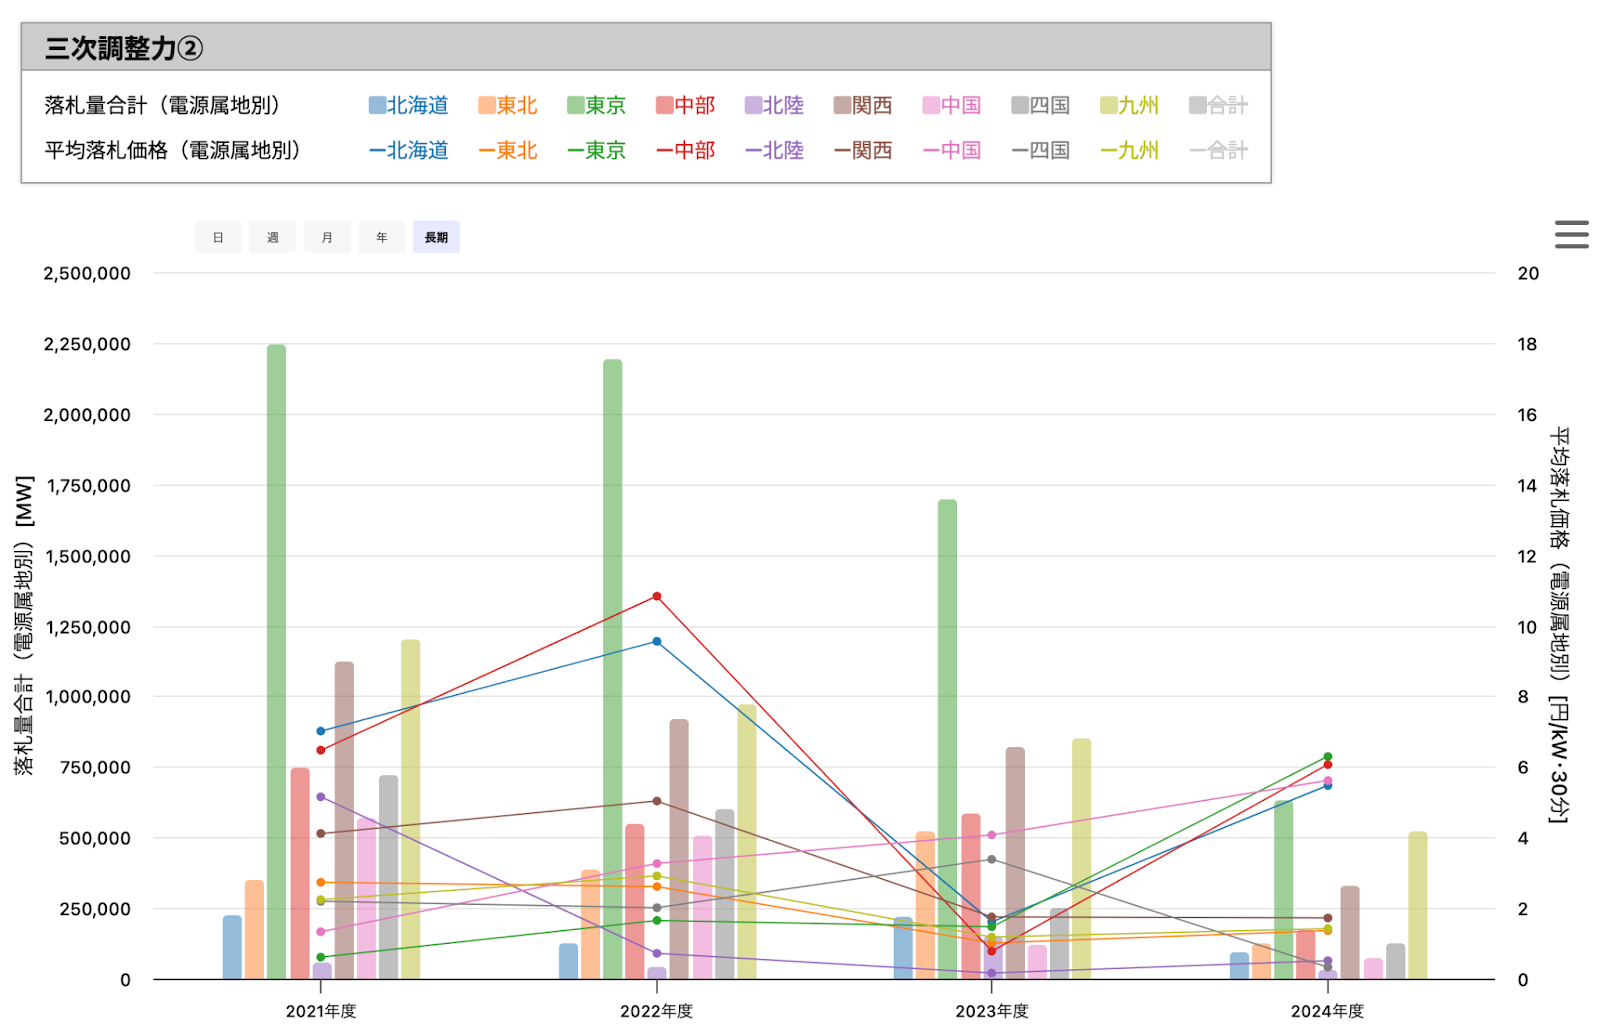
Task: Toggle 四国 bar series in 落札量合計 legend
Action: click(1040, 105)
